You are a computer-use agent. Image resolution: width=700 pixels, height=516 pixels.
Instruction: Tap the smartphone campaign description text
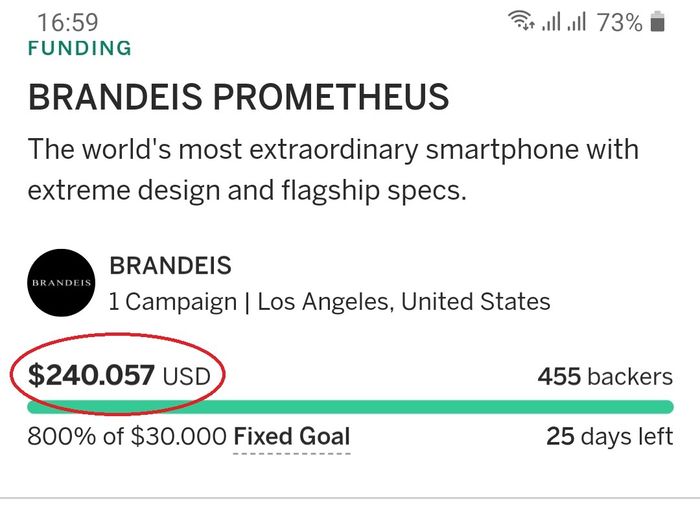pyautogui.click(x=333, y=169)
